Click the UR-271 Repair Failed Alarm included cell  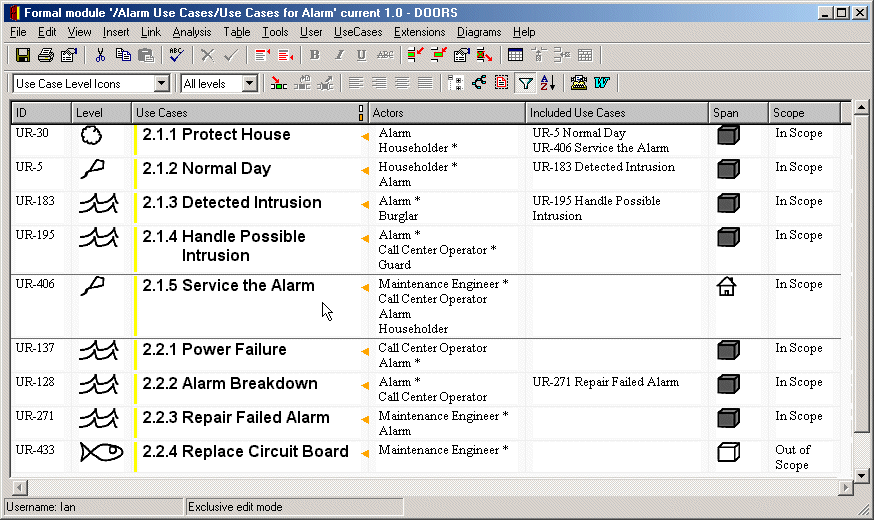(605, 382)
